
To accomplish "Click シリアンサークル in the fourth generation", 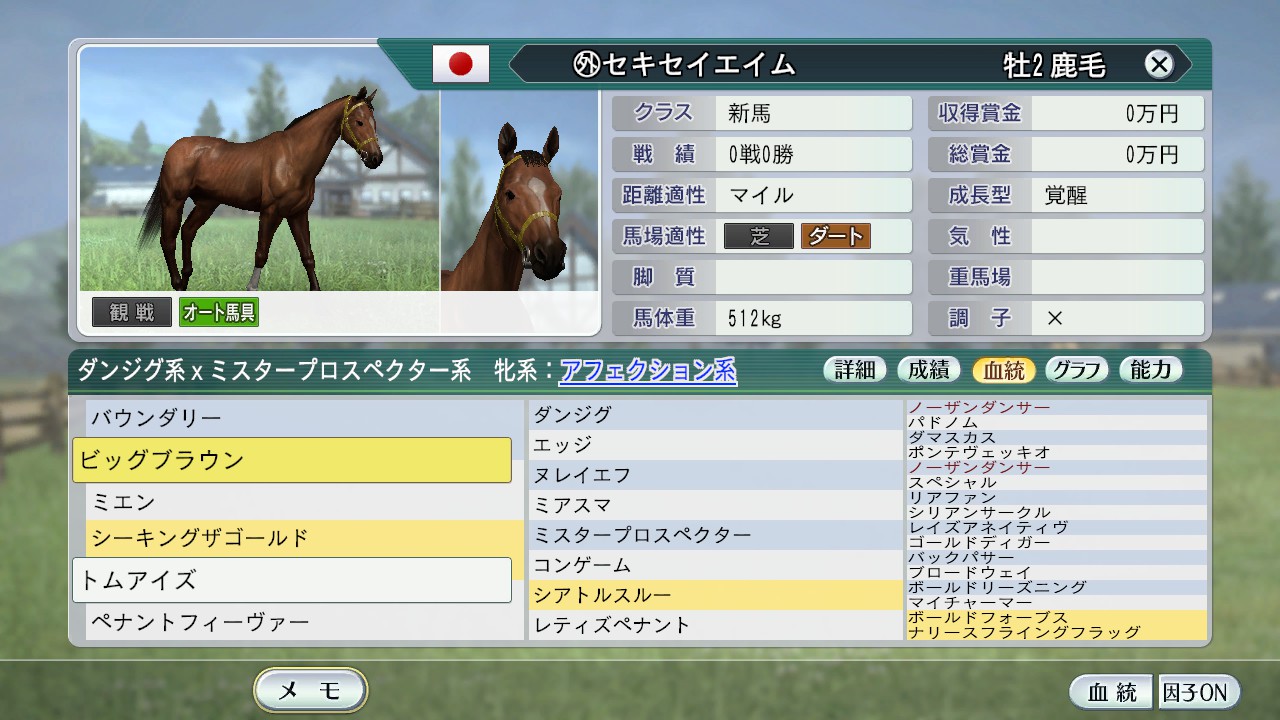I will (x=1057, y=512).
